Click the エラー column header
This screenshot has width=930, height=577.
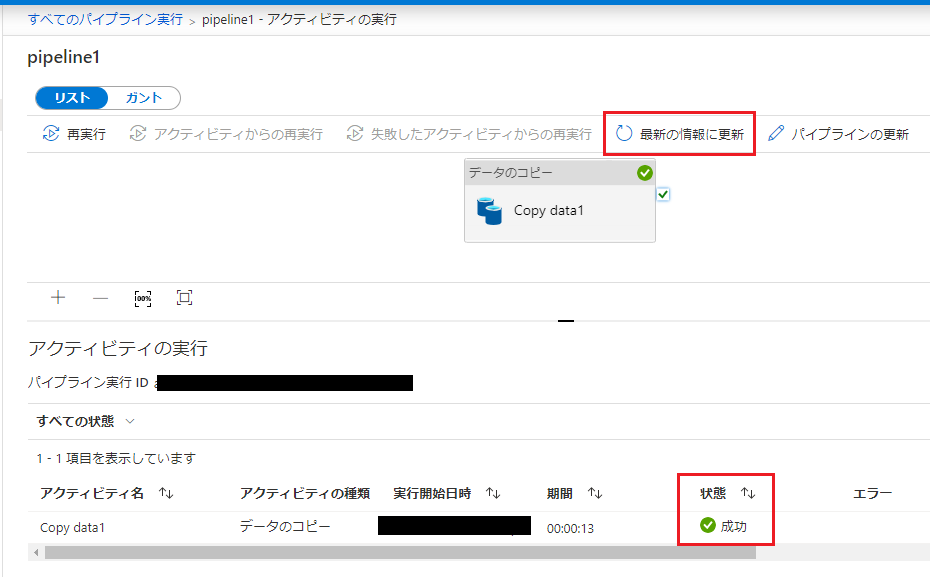(x=872, y=493)
